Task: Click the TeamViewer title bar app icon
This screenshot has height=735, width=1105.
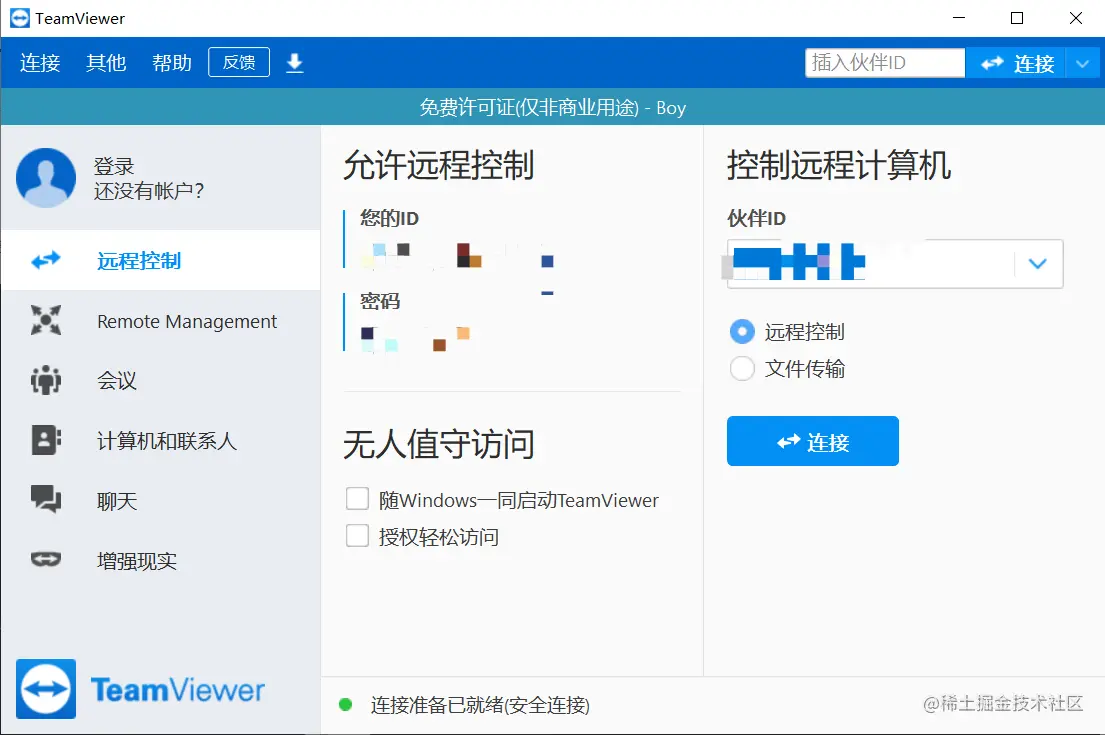Action: tap(20, 18)
